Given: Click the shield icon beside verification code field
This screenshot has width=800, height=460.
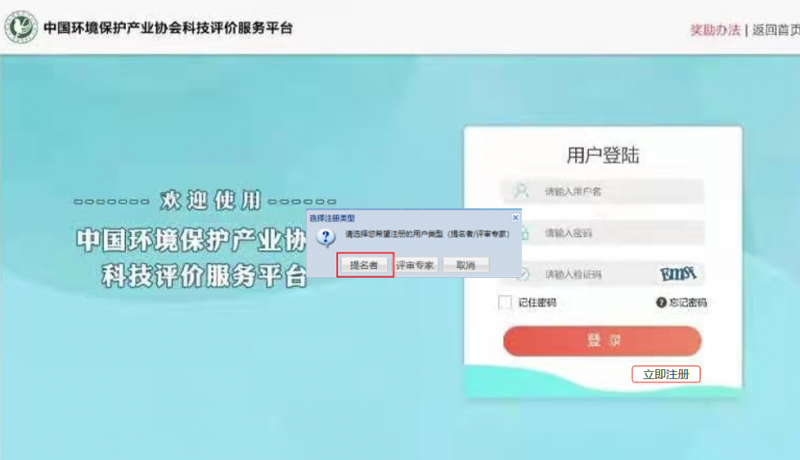Looking at the screenshot, I should point(522,273).
